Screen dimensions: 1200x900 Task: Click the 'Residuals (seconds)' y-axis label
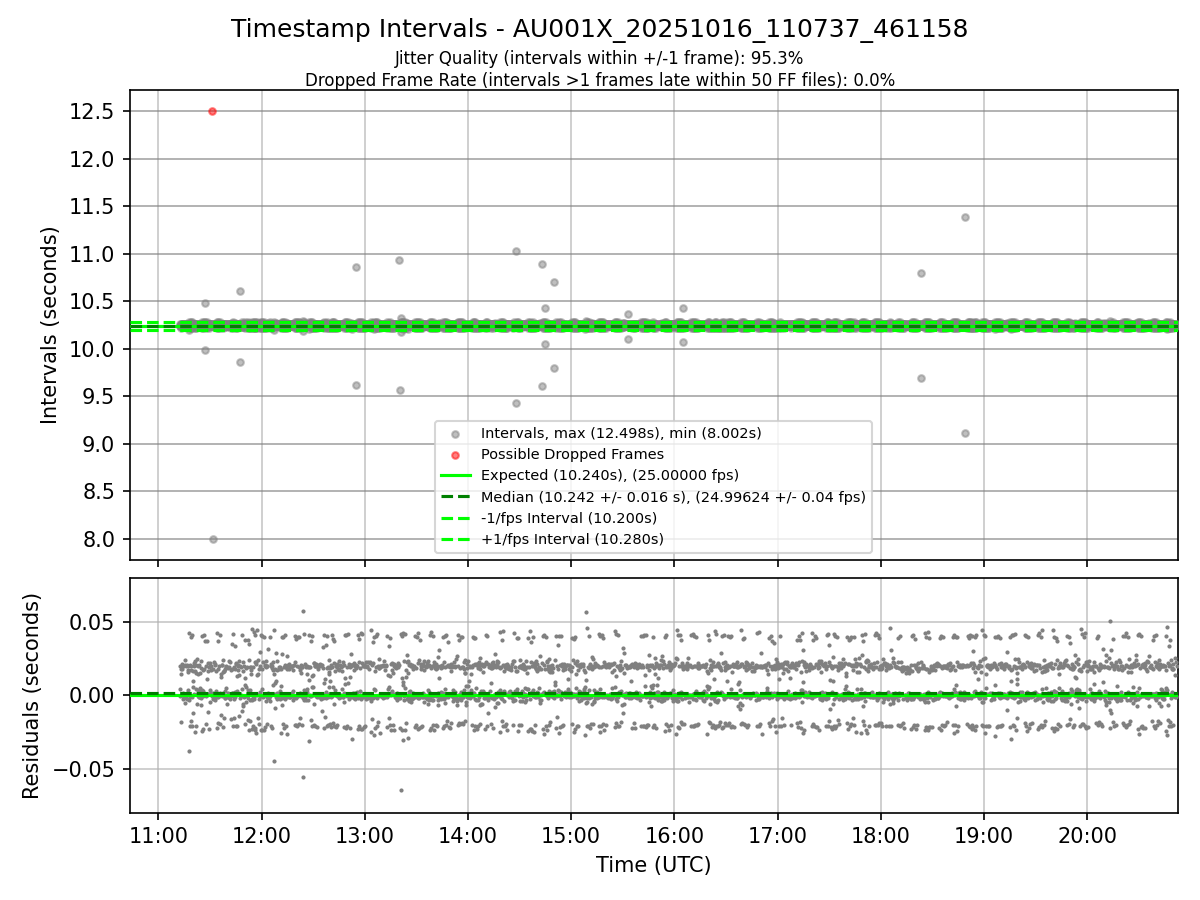pos(31,696)
